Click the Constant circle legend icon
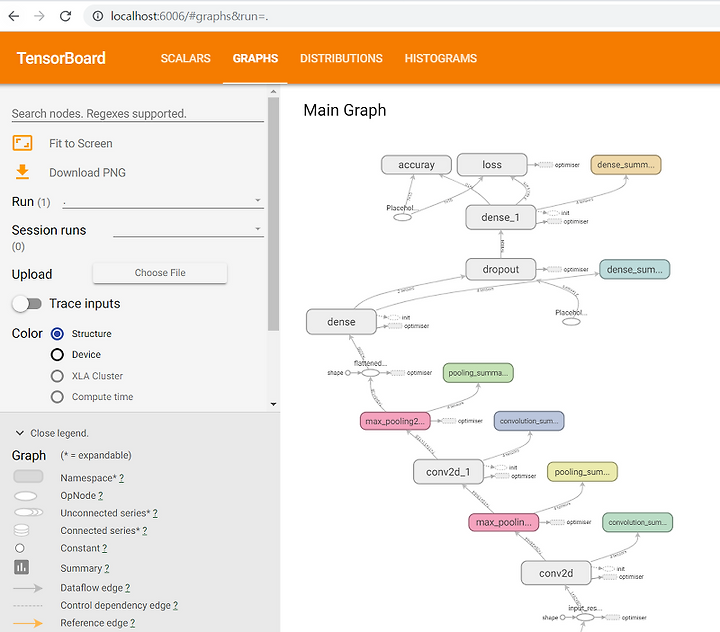The width and height of the screenshot is (720, 632). click(20, 548)
